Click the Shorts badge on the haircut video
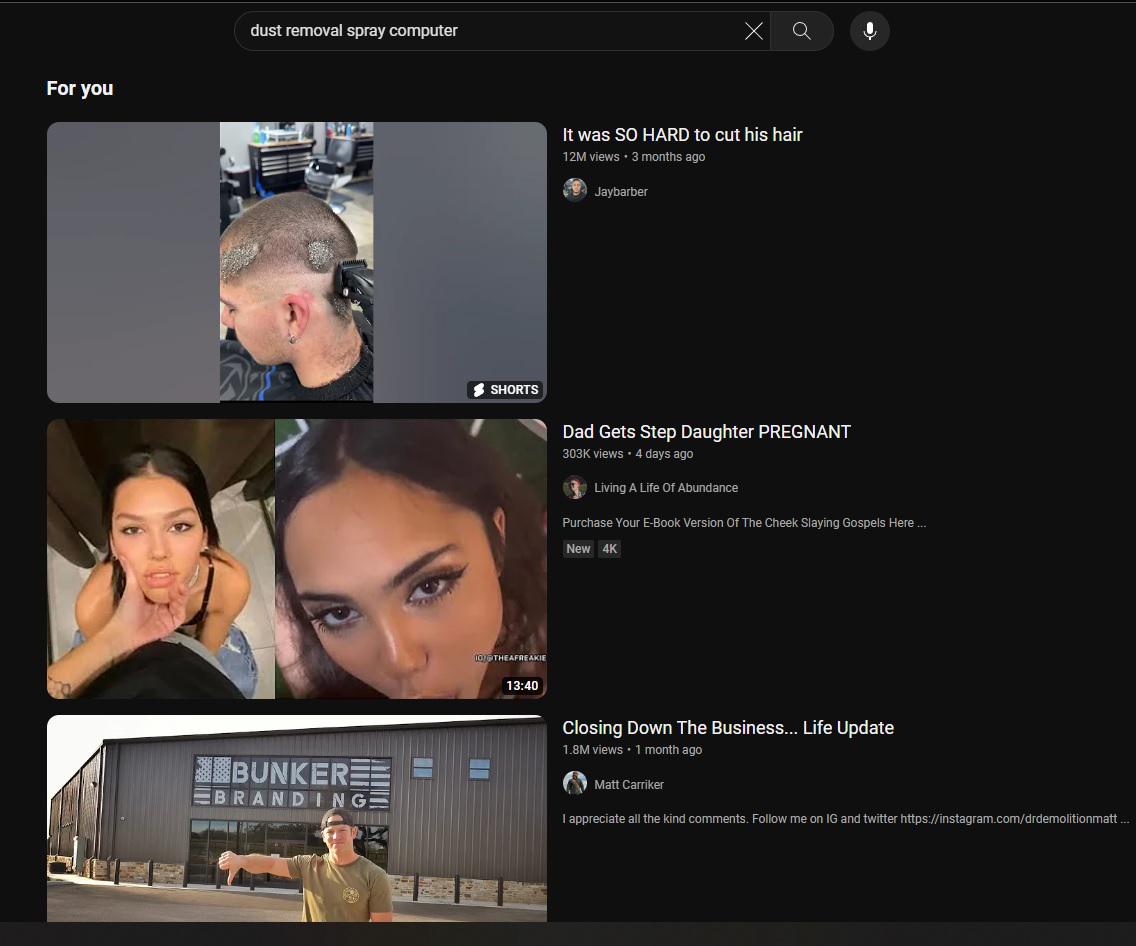This screenshot has width=1136, height=946. [505, 390]
